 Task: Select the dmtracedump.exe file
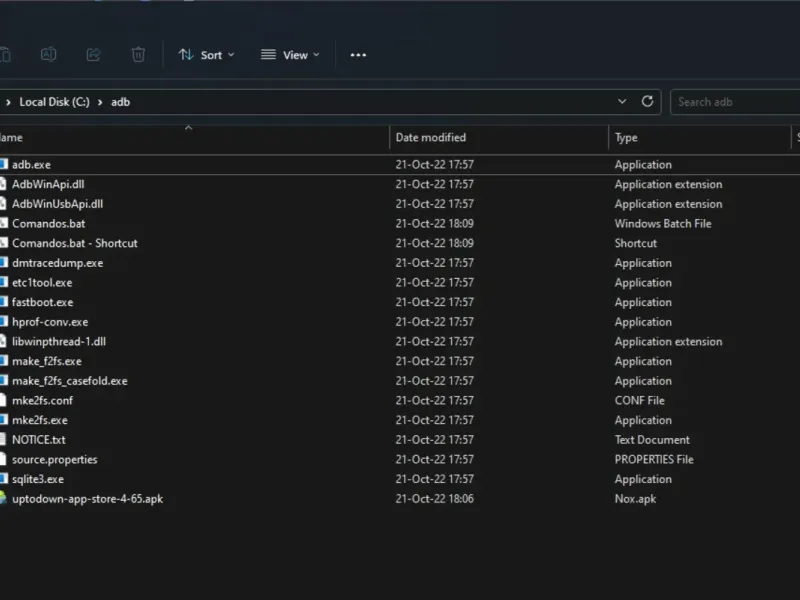pos(57,263)
